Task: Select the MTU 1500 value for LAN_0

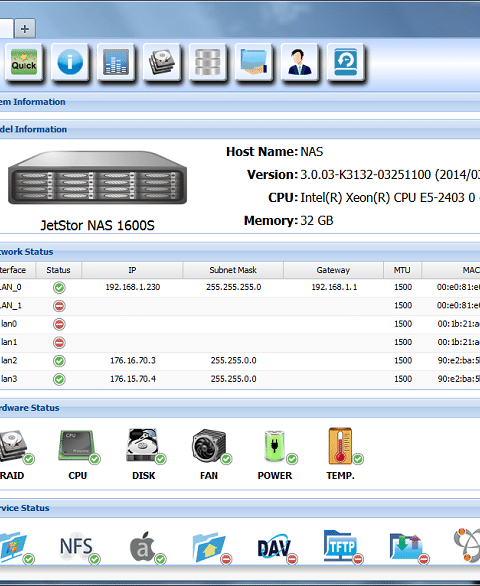Action: click(403, 287)
